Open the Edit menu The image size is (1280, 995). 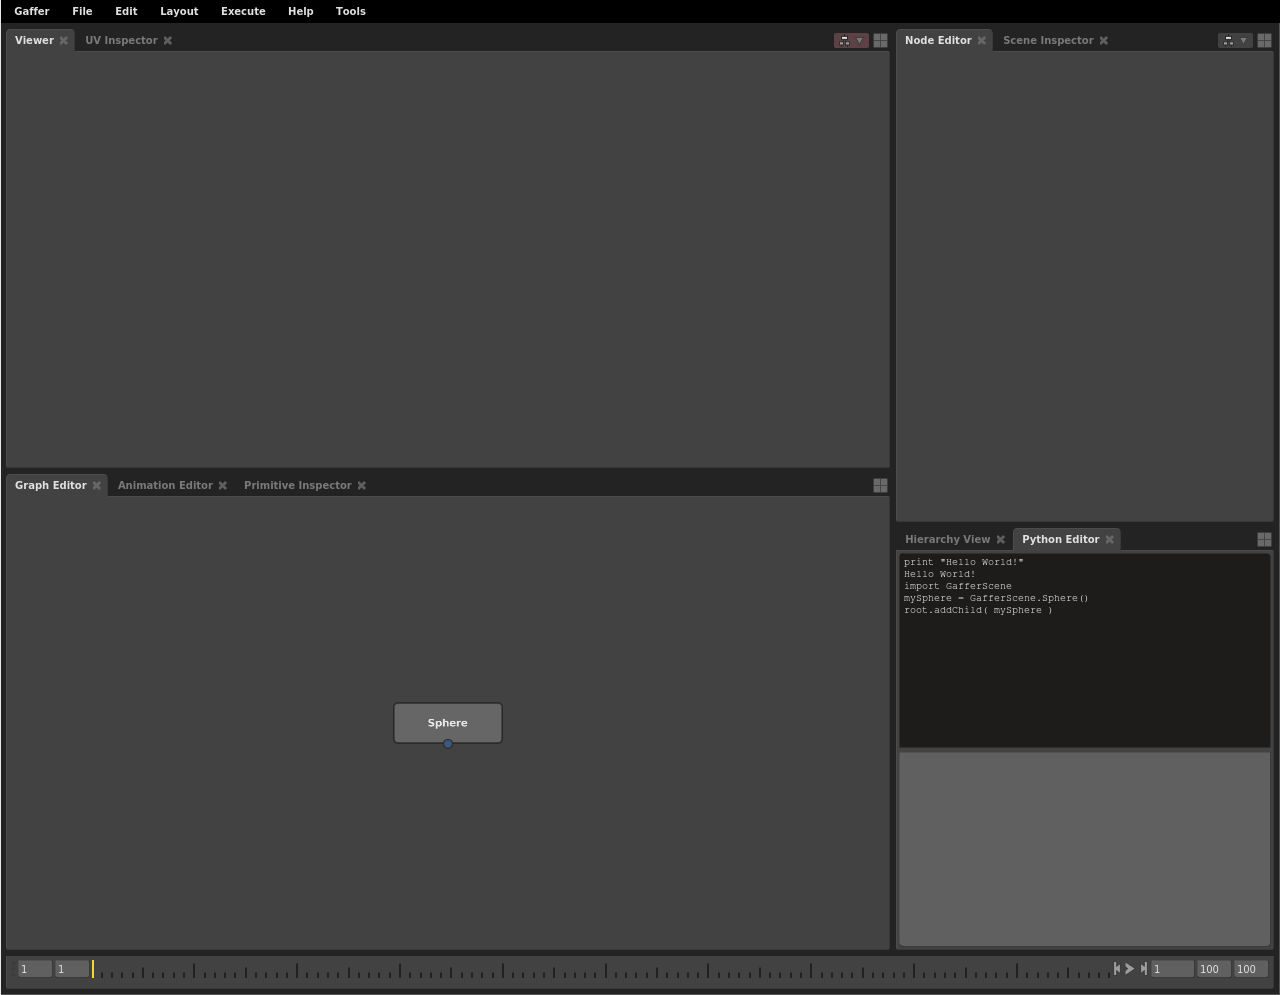[x=126, y=12]
